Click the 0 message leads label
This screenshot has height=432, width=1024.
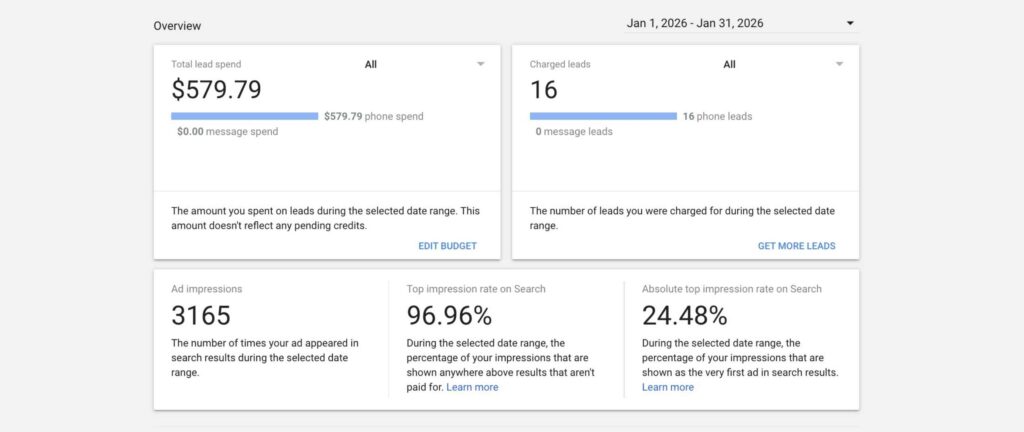click(574, 131)
